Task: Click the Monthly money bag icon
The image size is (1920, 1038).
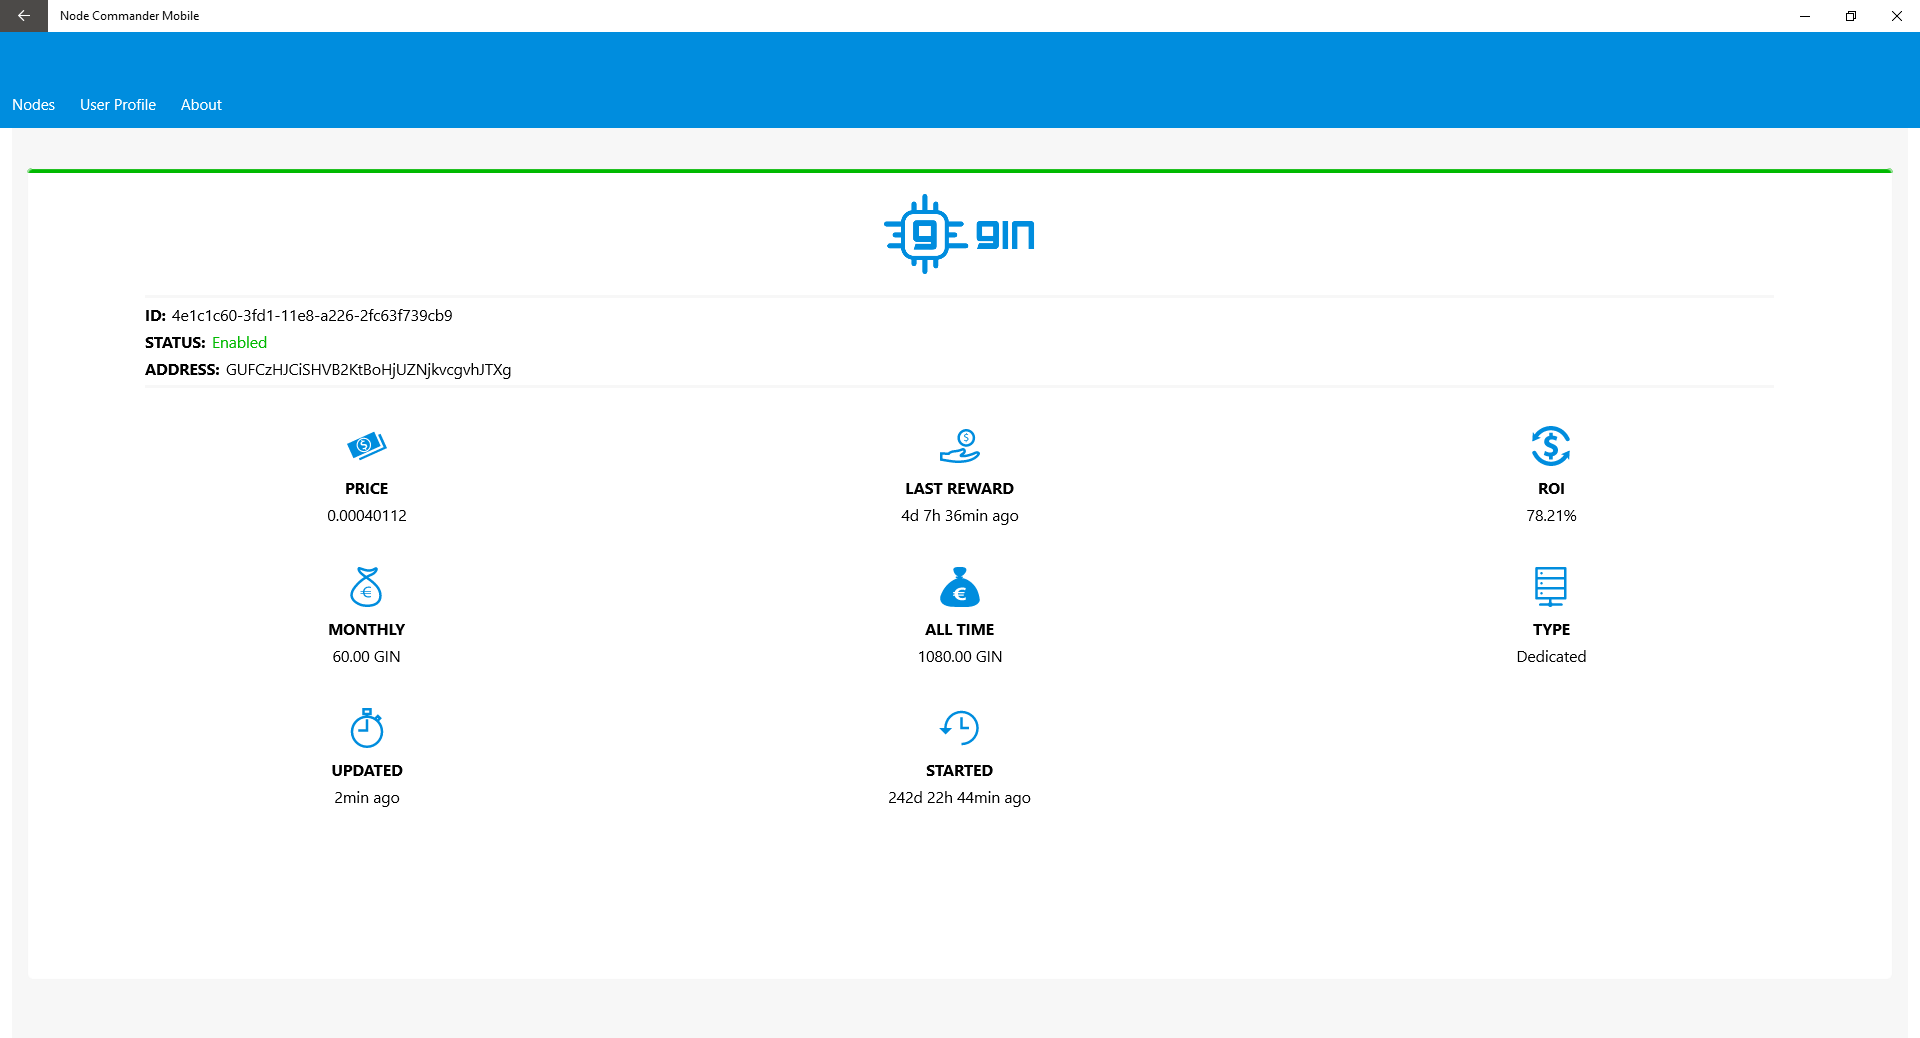Action: tap(366, 587)
